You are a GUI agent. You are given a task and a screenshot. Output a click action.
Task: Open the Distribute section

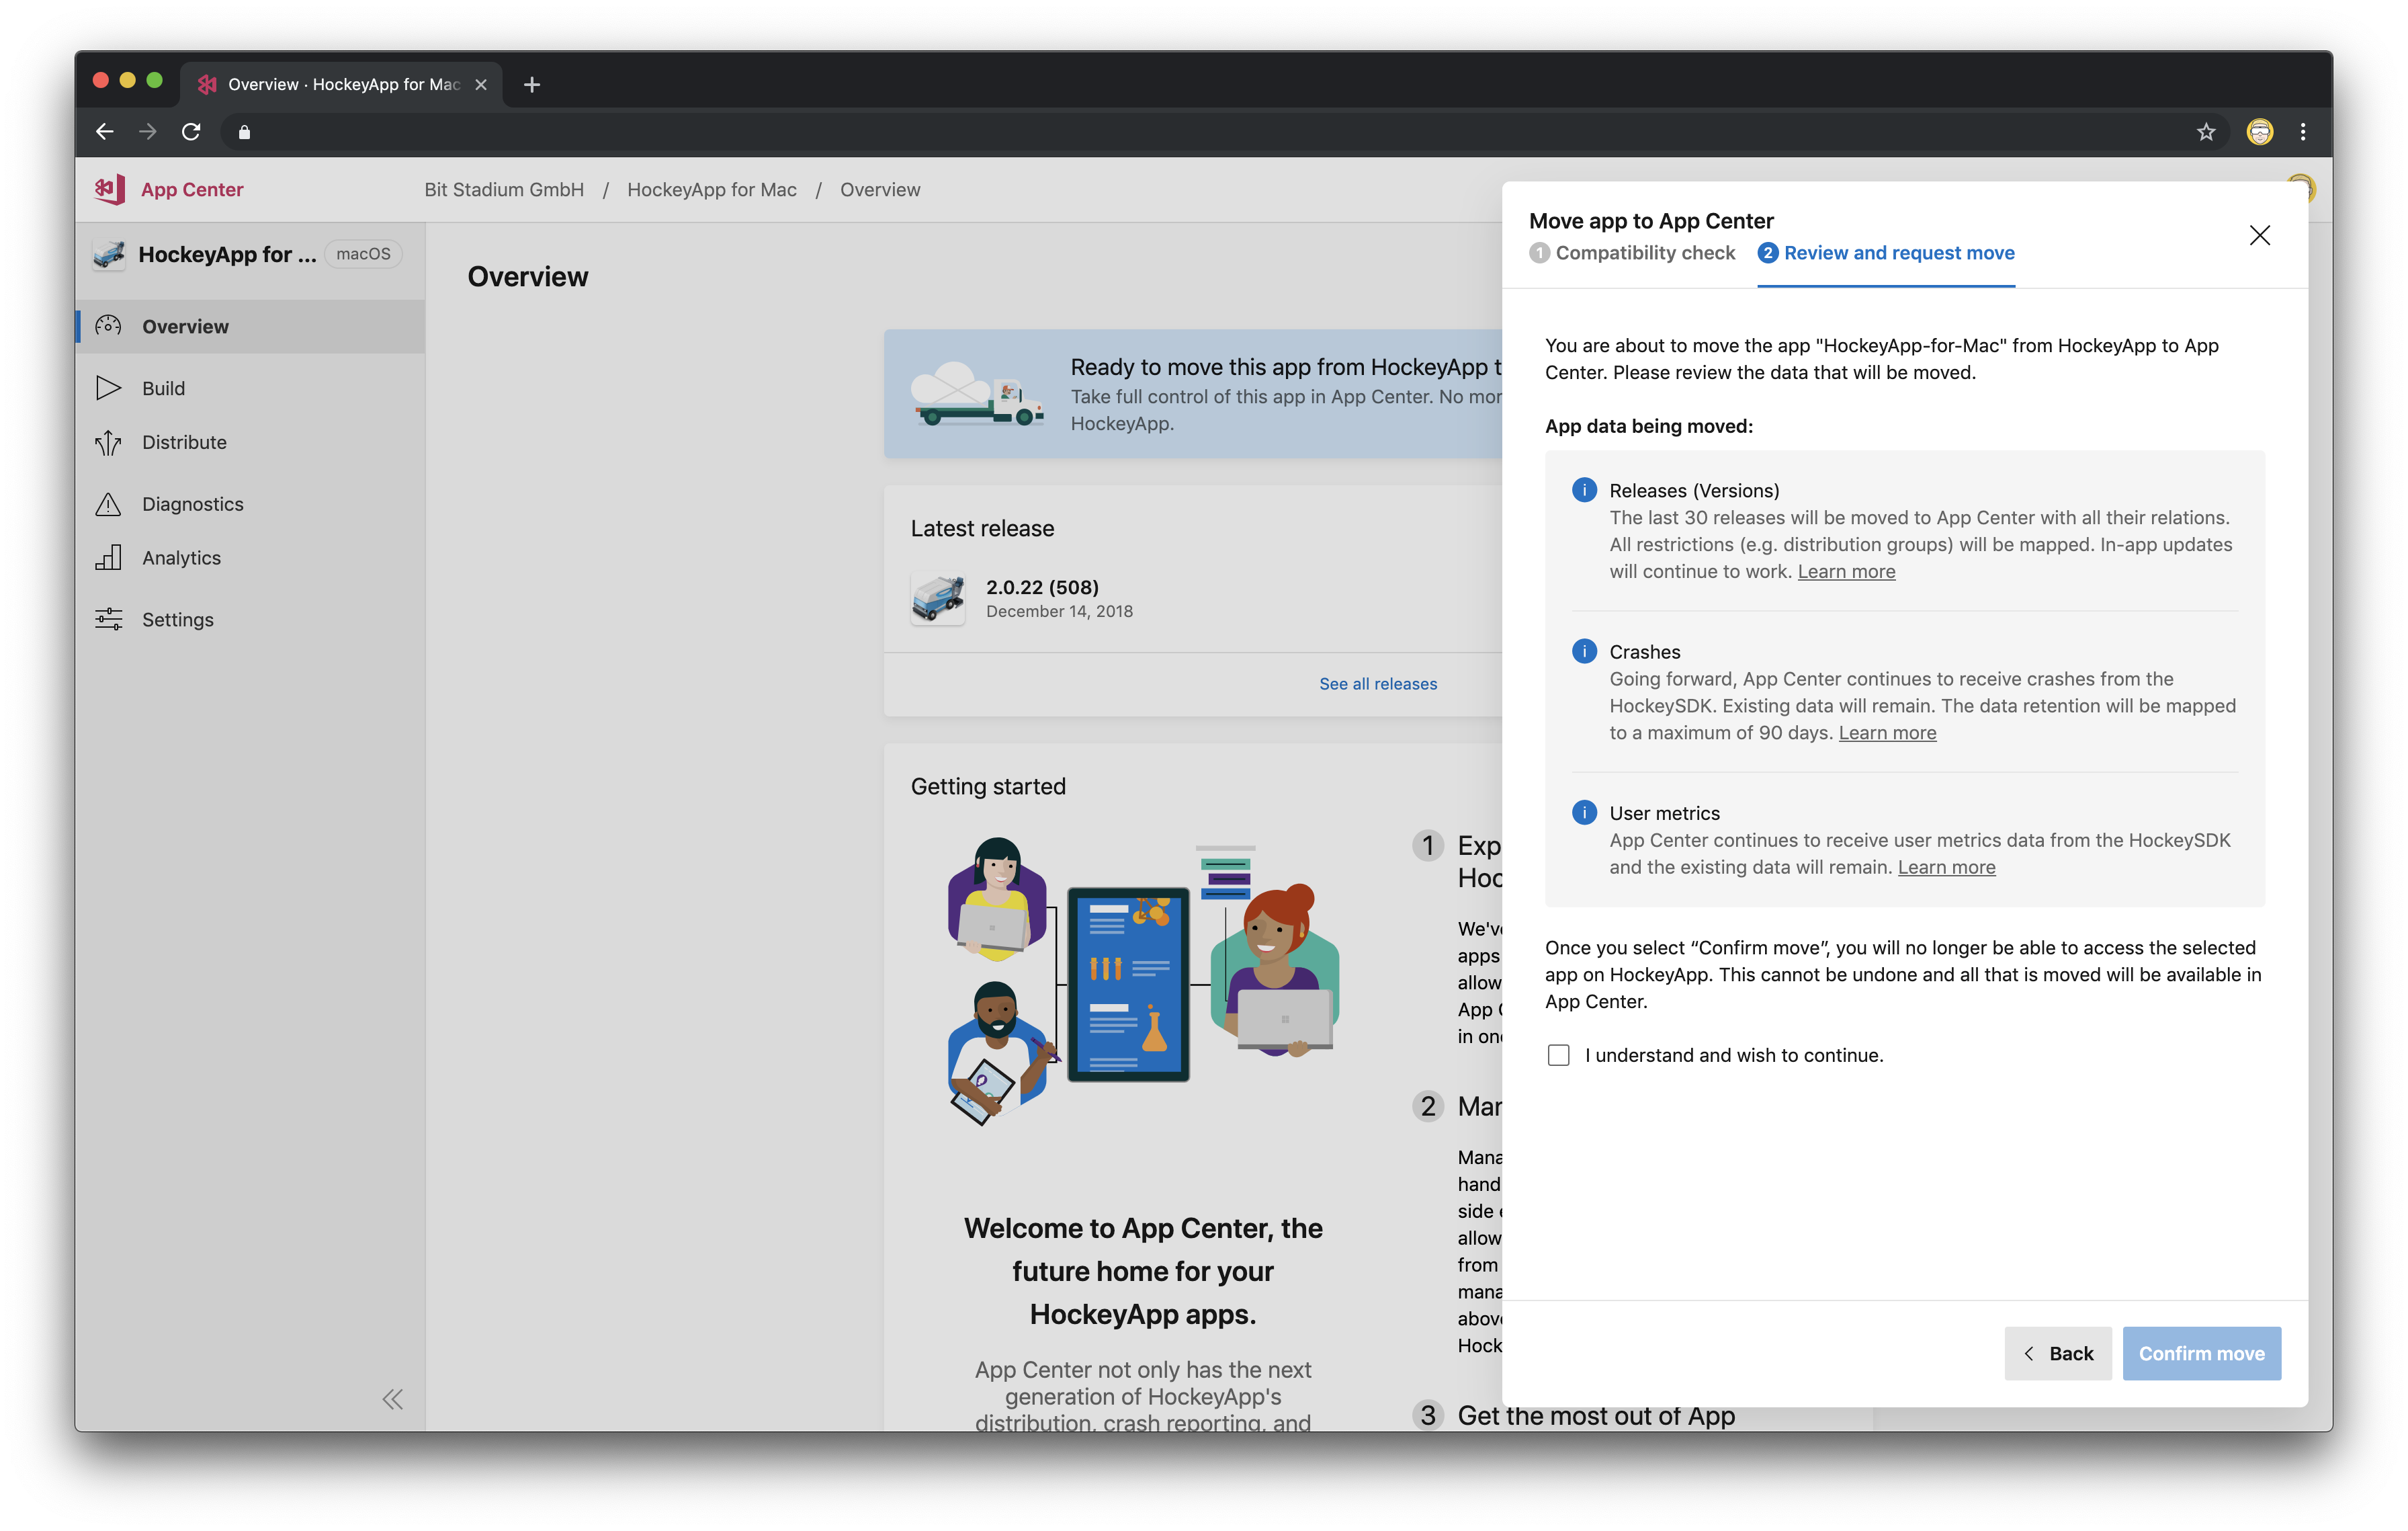[184, 442]
